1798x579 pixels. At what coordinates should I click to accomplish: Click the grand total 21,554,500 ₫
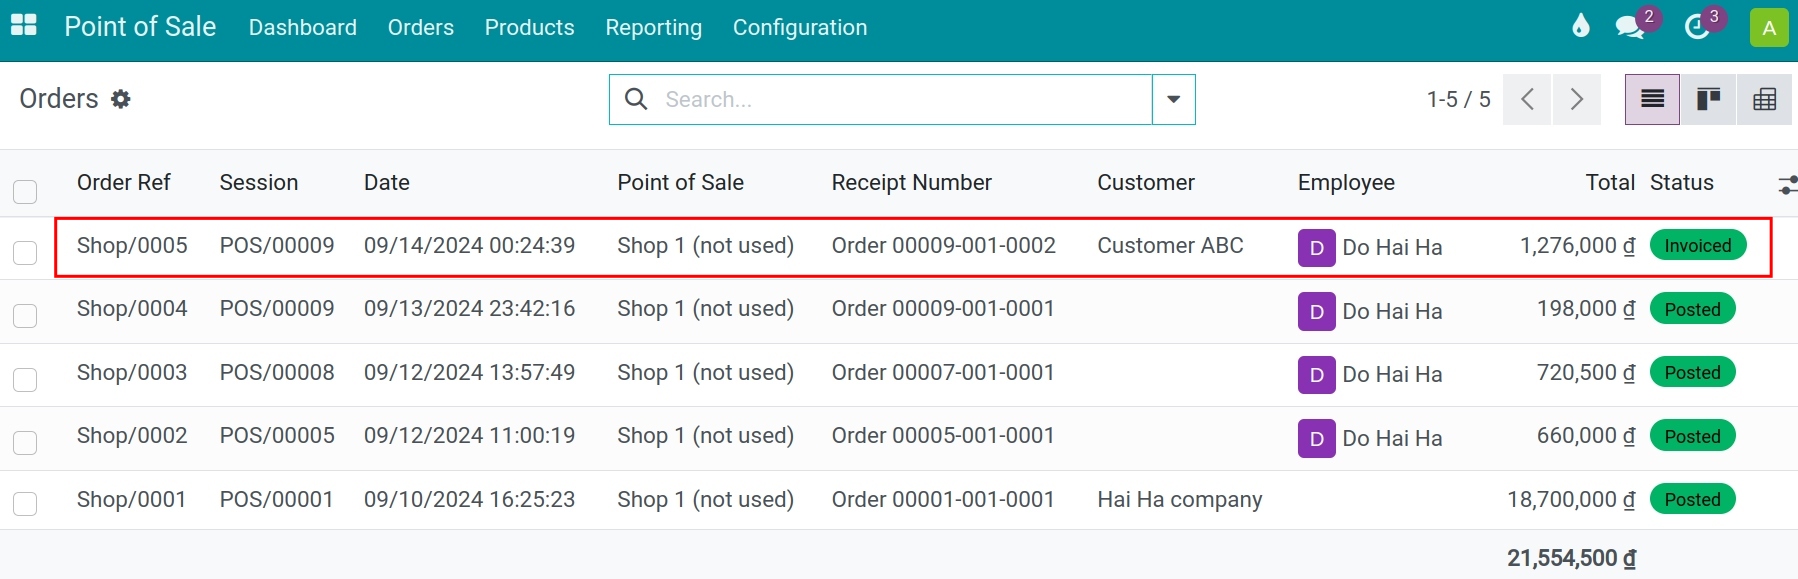pos(1571,558)
